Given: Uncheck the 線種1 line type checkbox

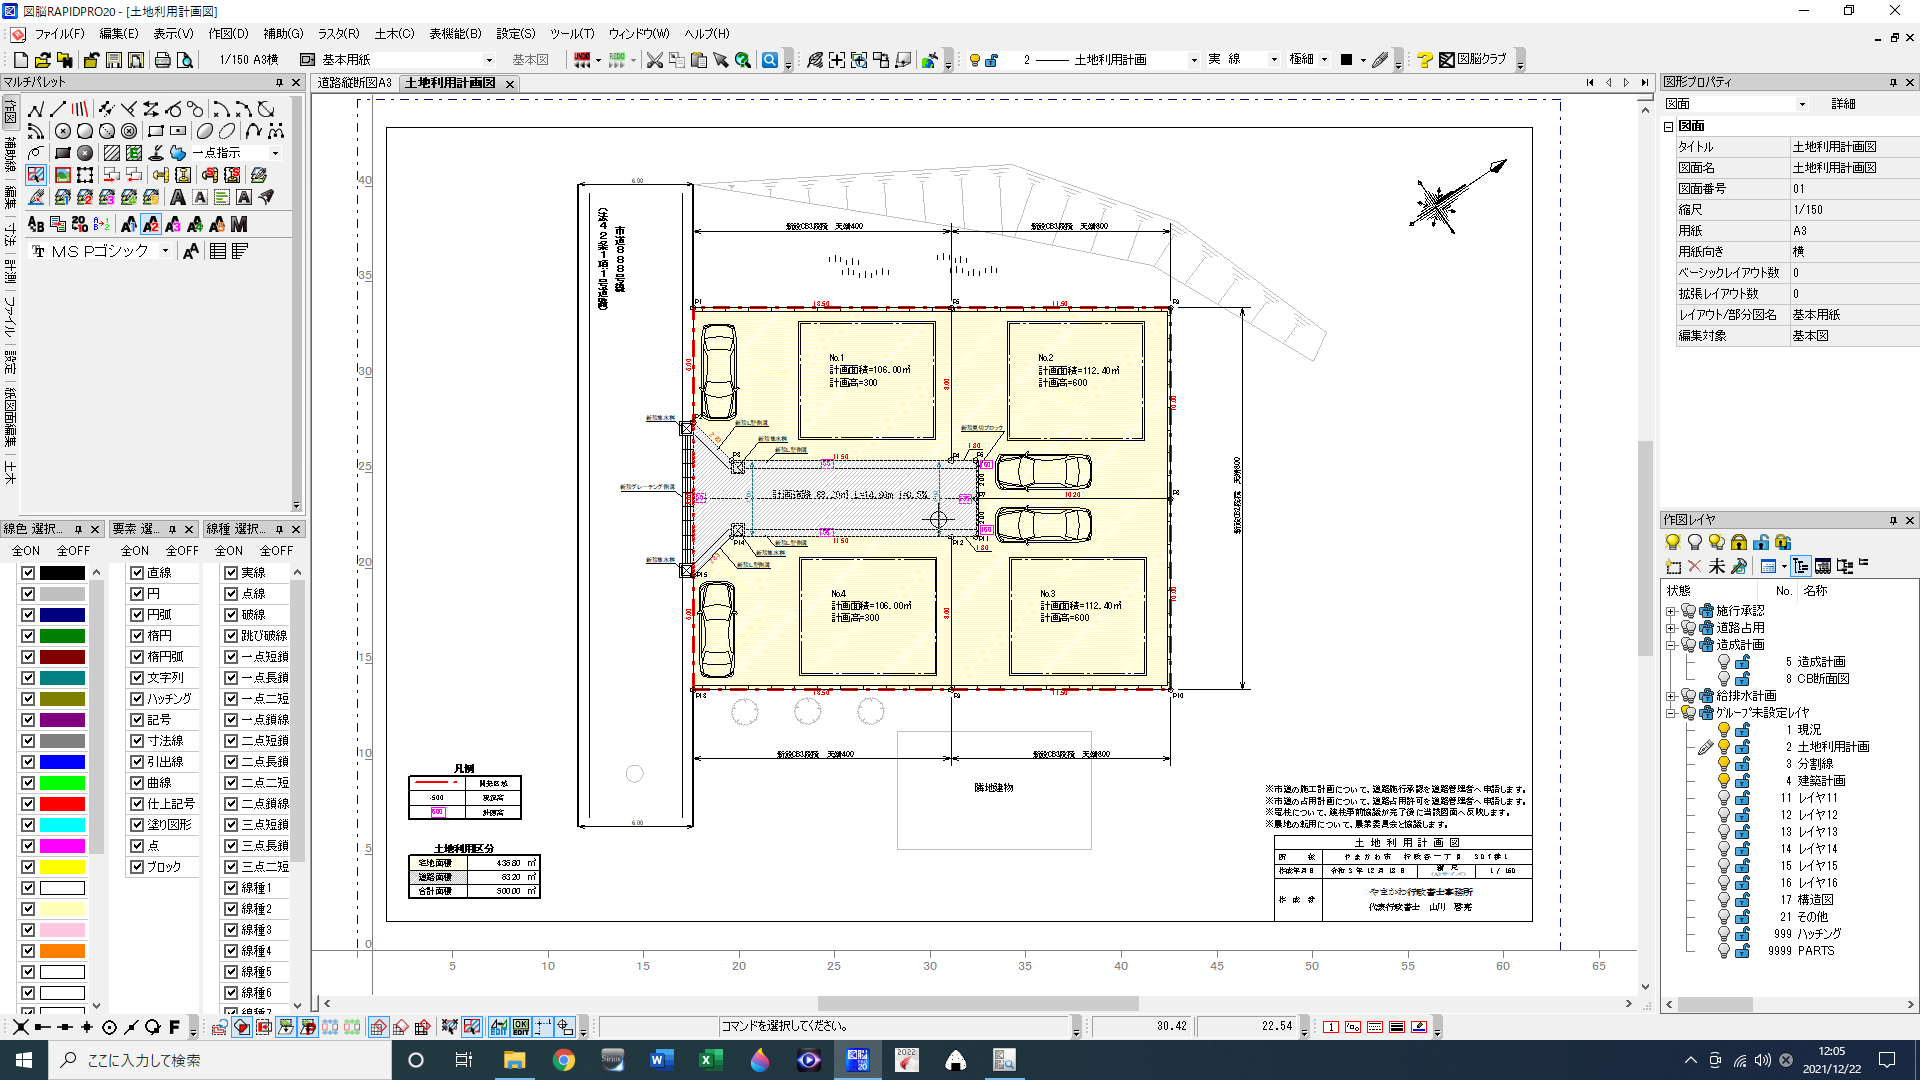Looking at the screenshot, I should [231, 888].
